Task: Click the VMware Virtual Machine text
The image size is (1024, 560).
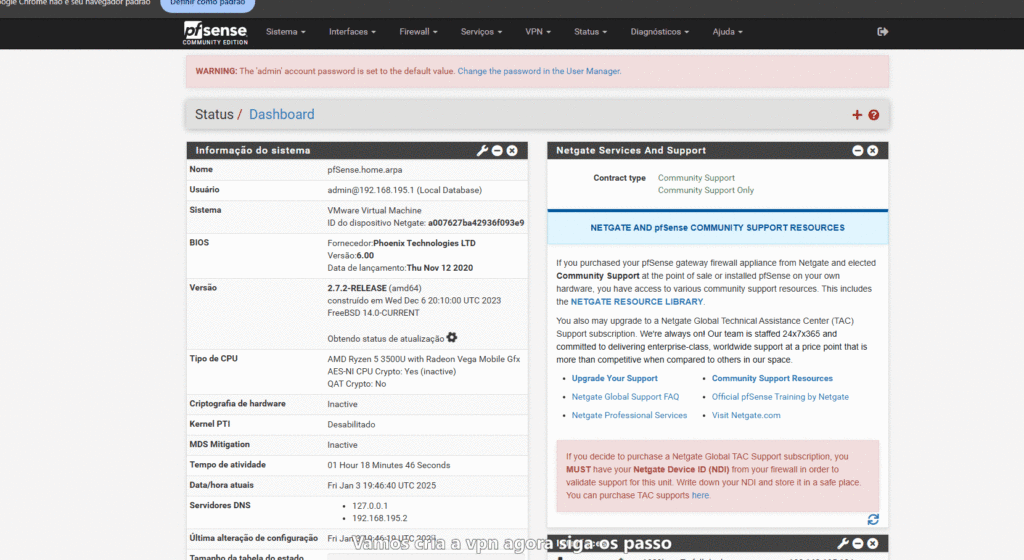Action: [x=374, y=211]
